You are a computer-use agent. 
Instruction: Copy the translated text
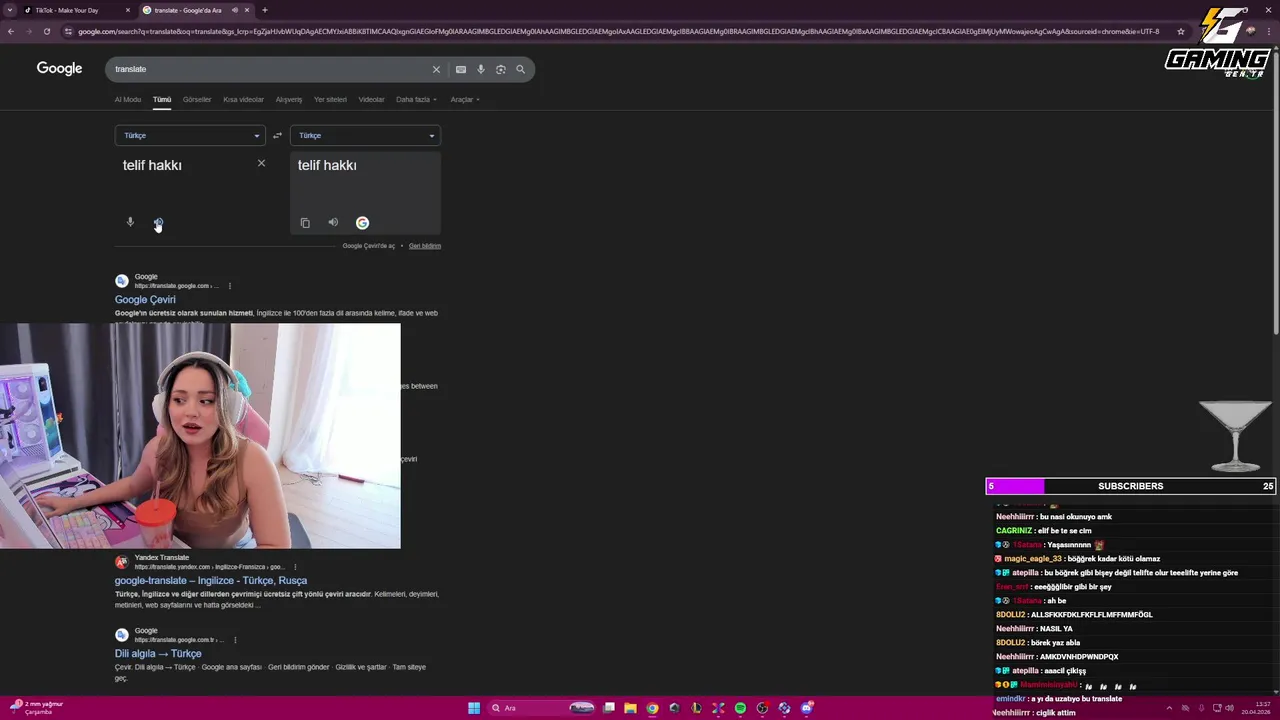(x=305, y=223)
